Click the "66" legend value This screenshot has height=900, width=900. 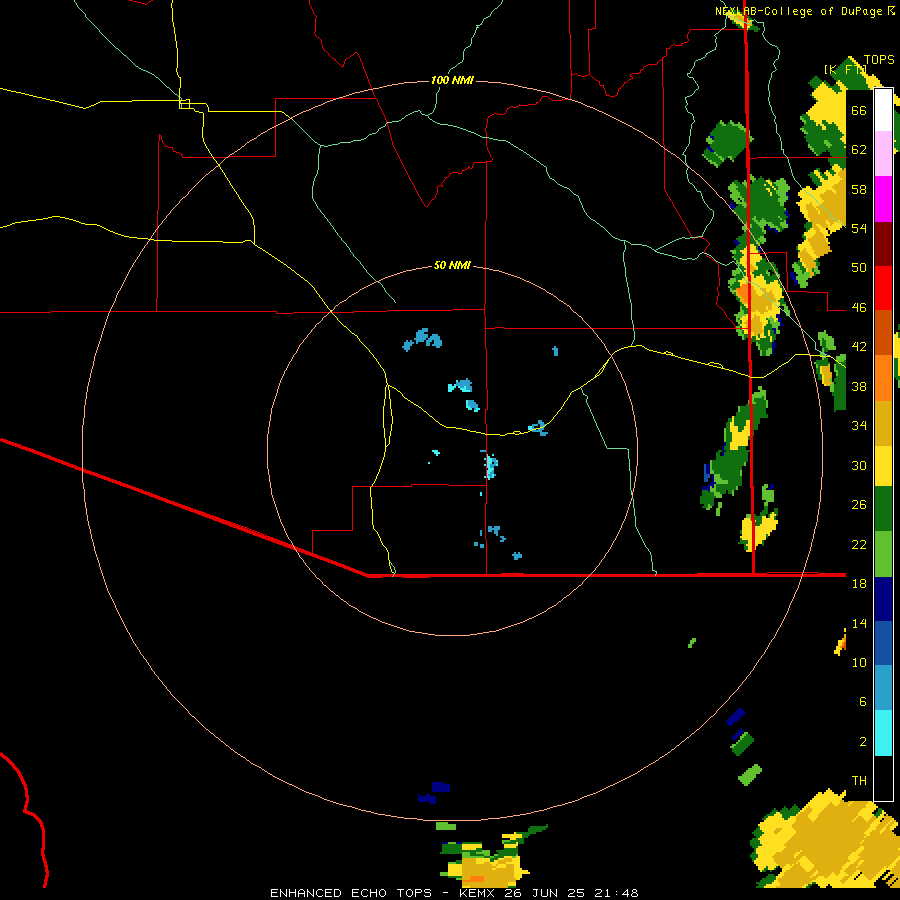pos(859,110)
